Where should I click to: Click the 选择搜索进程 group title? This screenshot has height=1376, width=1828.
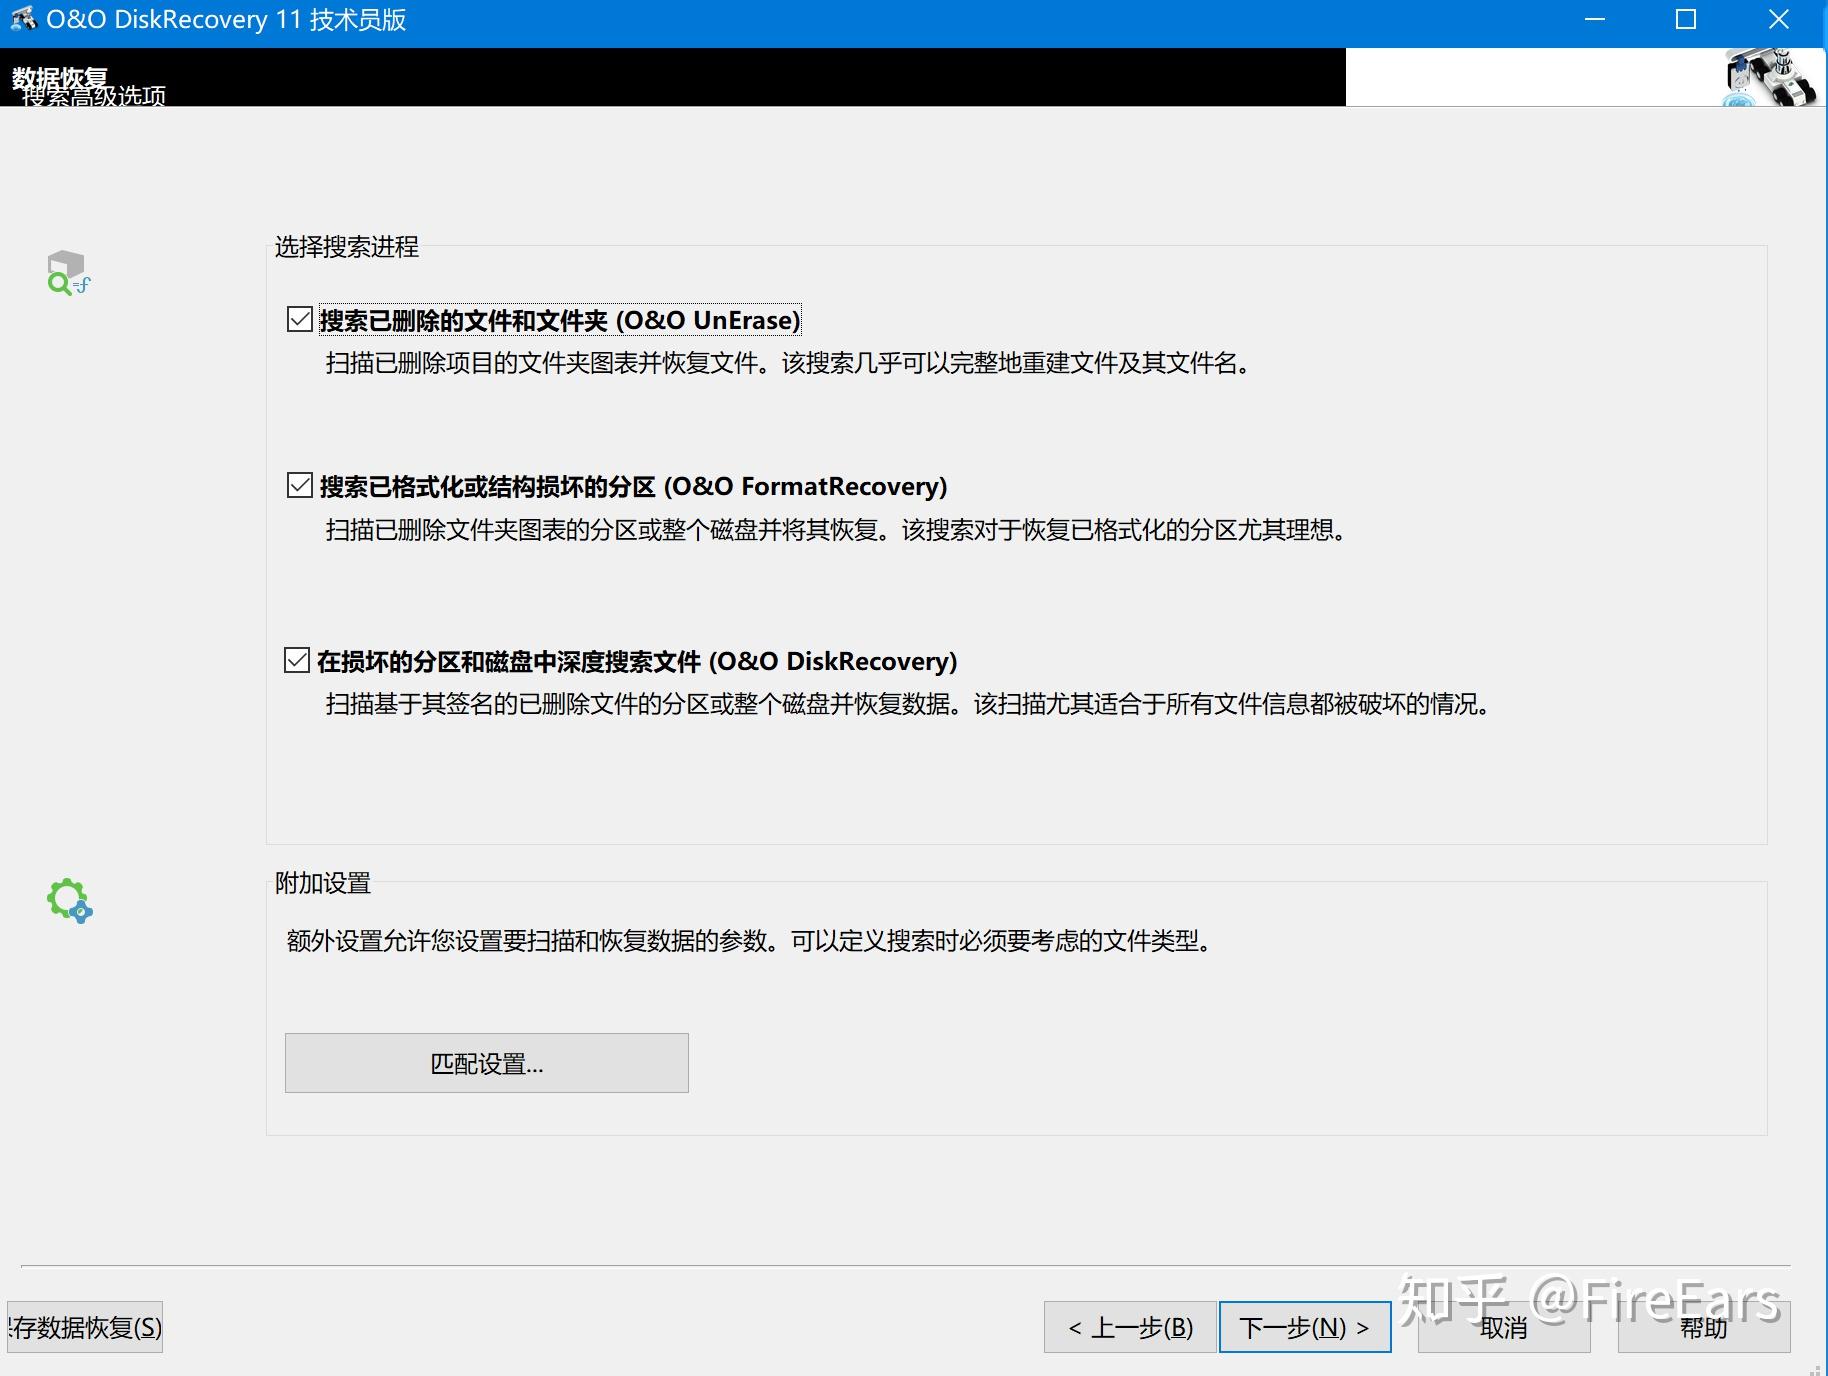(347, 247)
